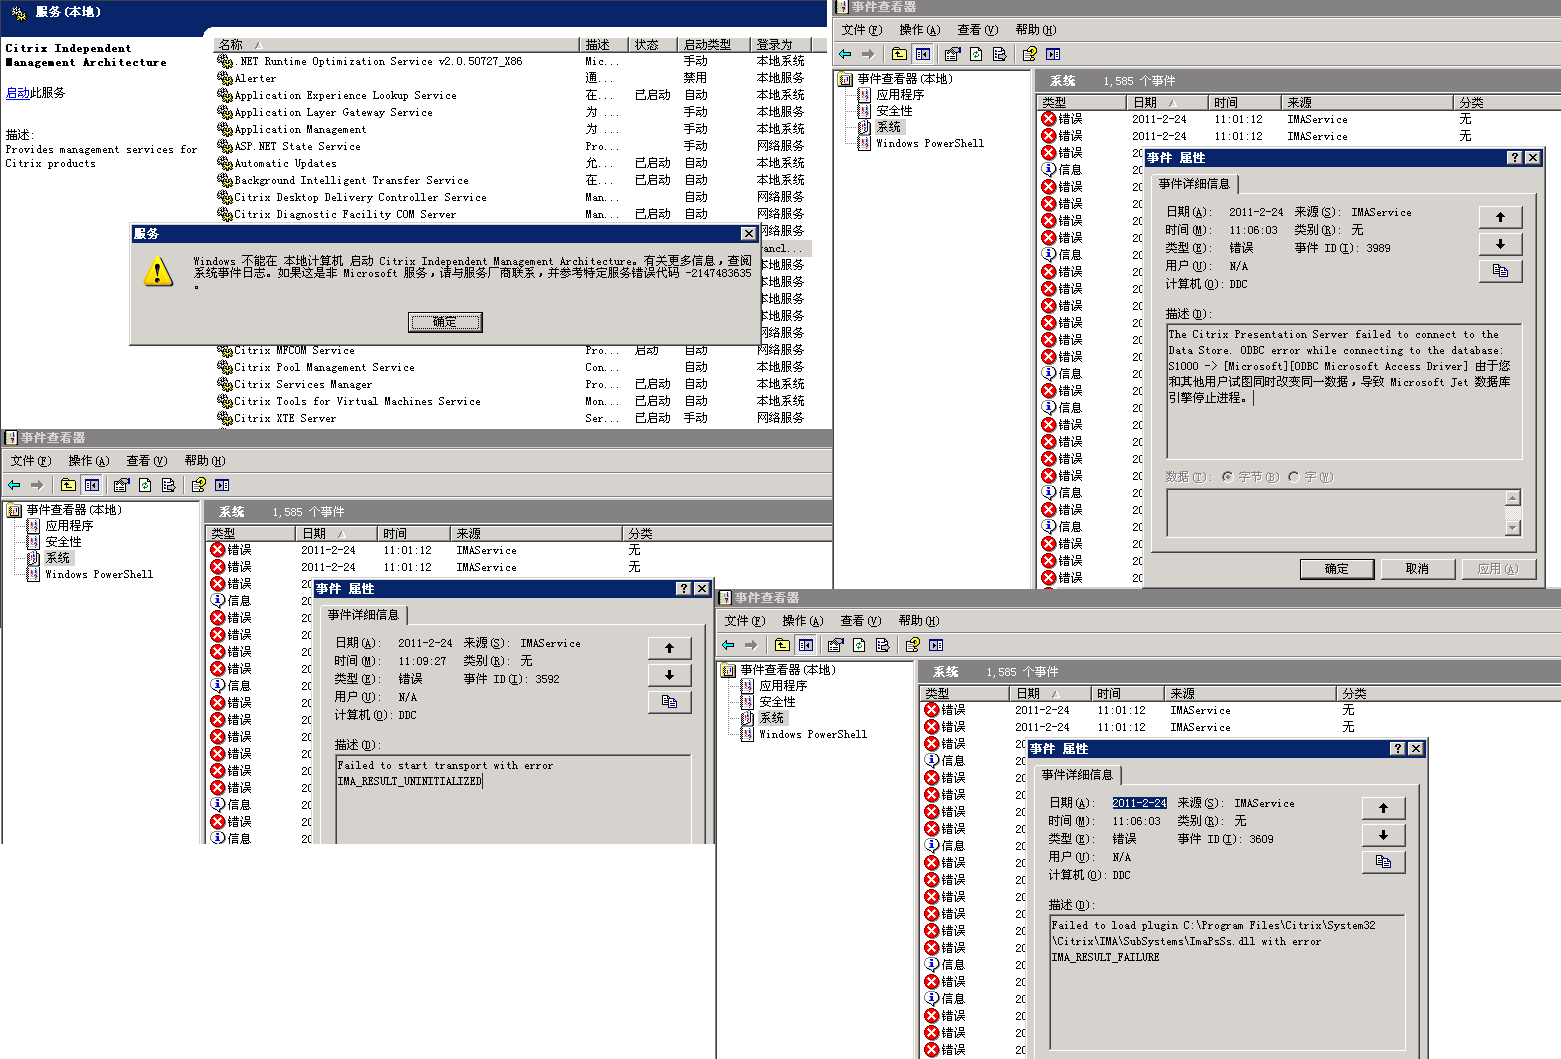Viewport: 1561px width, 1059px height.
Task: Click previous event up arrow in event 3989 dialog
Action: (x=1500, y=217)
